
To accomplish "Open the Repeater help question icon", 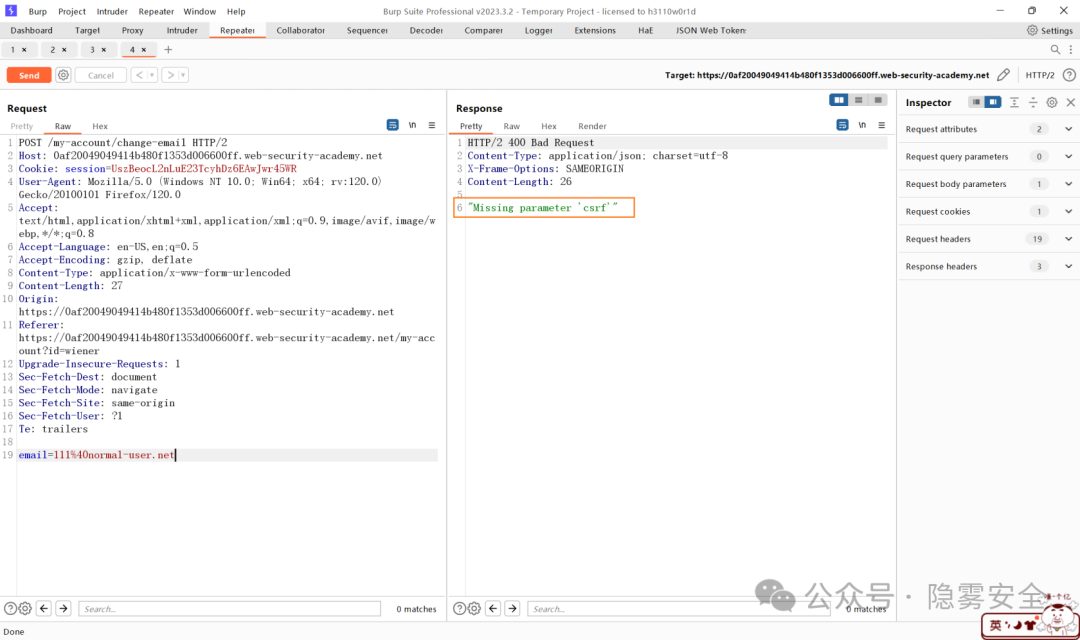I will click(1069, 75).
